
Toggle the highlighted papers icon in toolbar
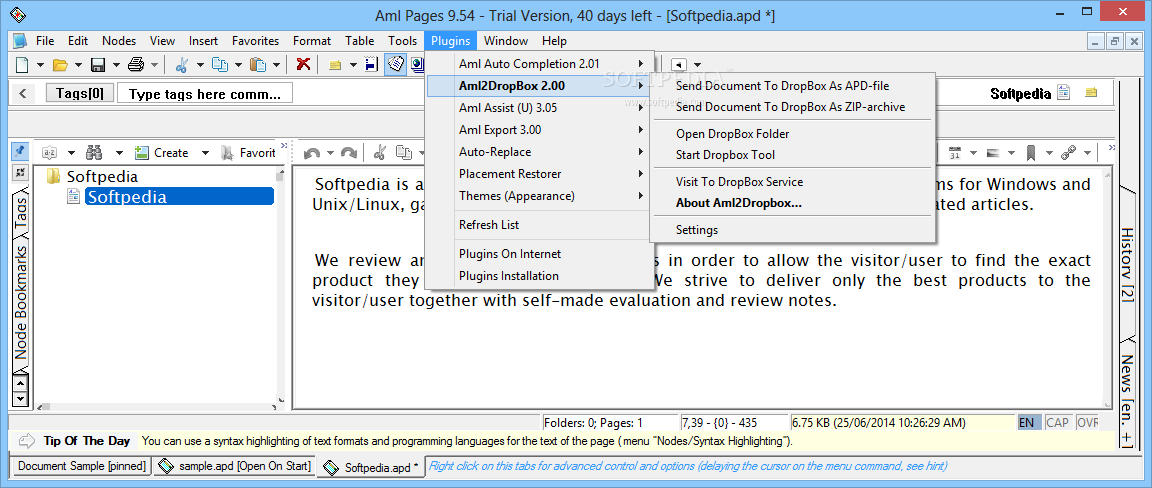[395, 65]
